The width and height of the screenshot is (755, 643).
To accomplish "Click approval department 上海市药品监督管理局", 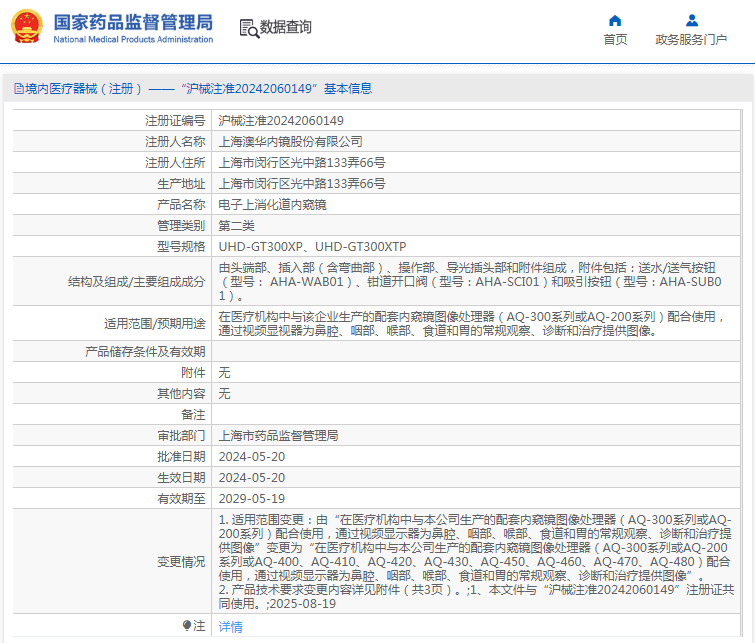I will click(x=278, y=436).
